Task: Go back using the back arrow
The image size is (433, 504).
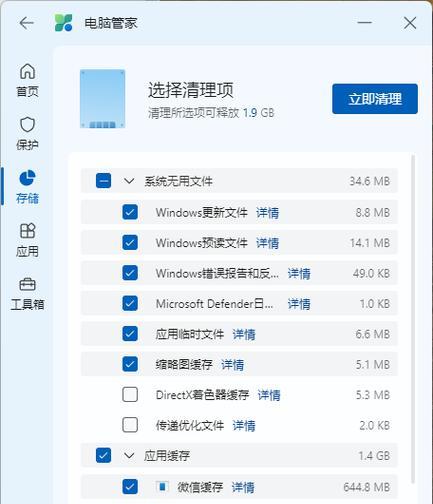Action: (27, 23)
